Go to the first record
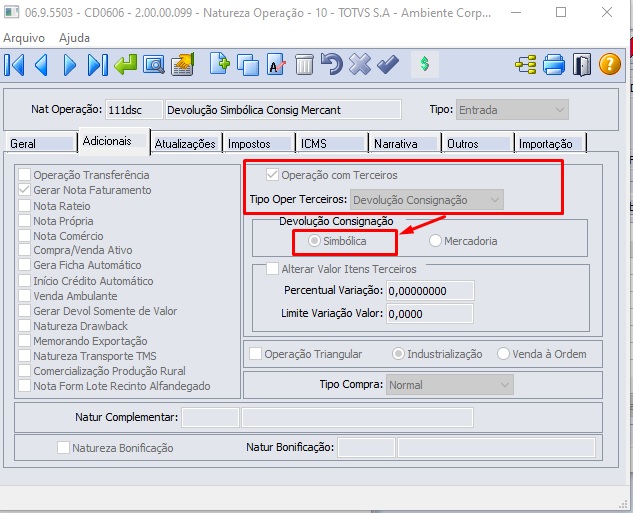633x513 pixels. coord(15,65)
